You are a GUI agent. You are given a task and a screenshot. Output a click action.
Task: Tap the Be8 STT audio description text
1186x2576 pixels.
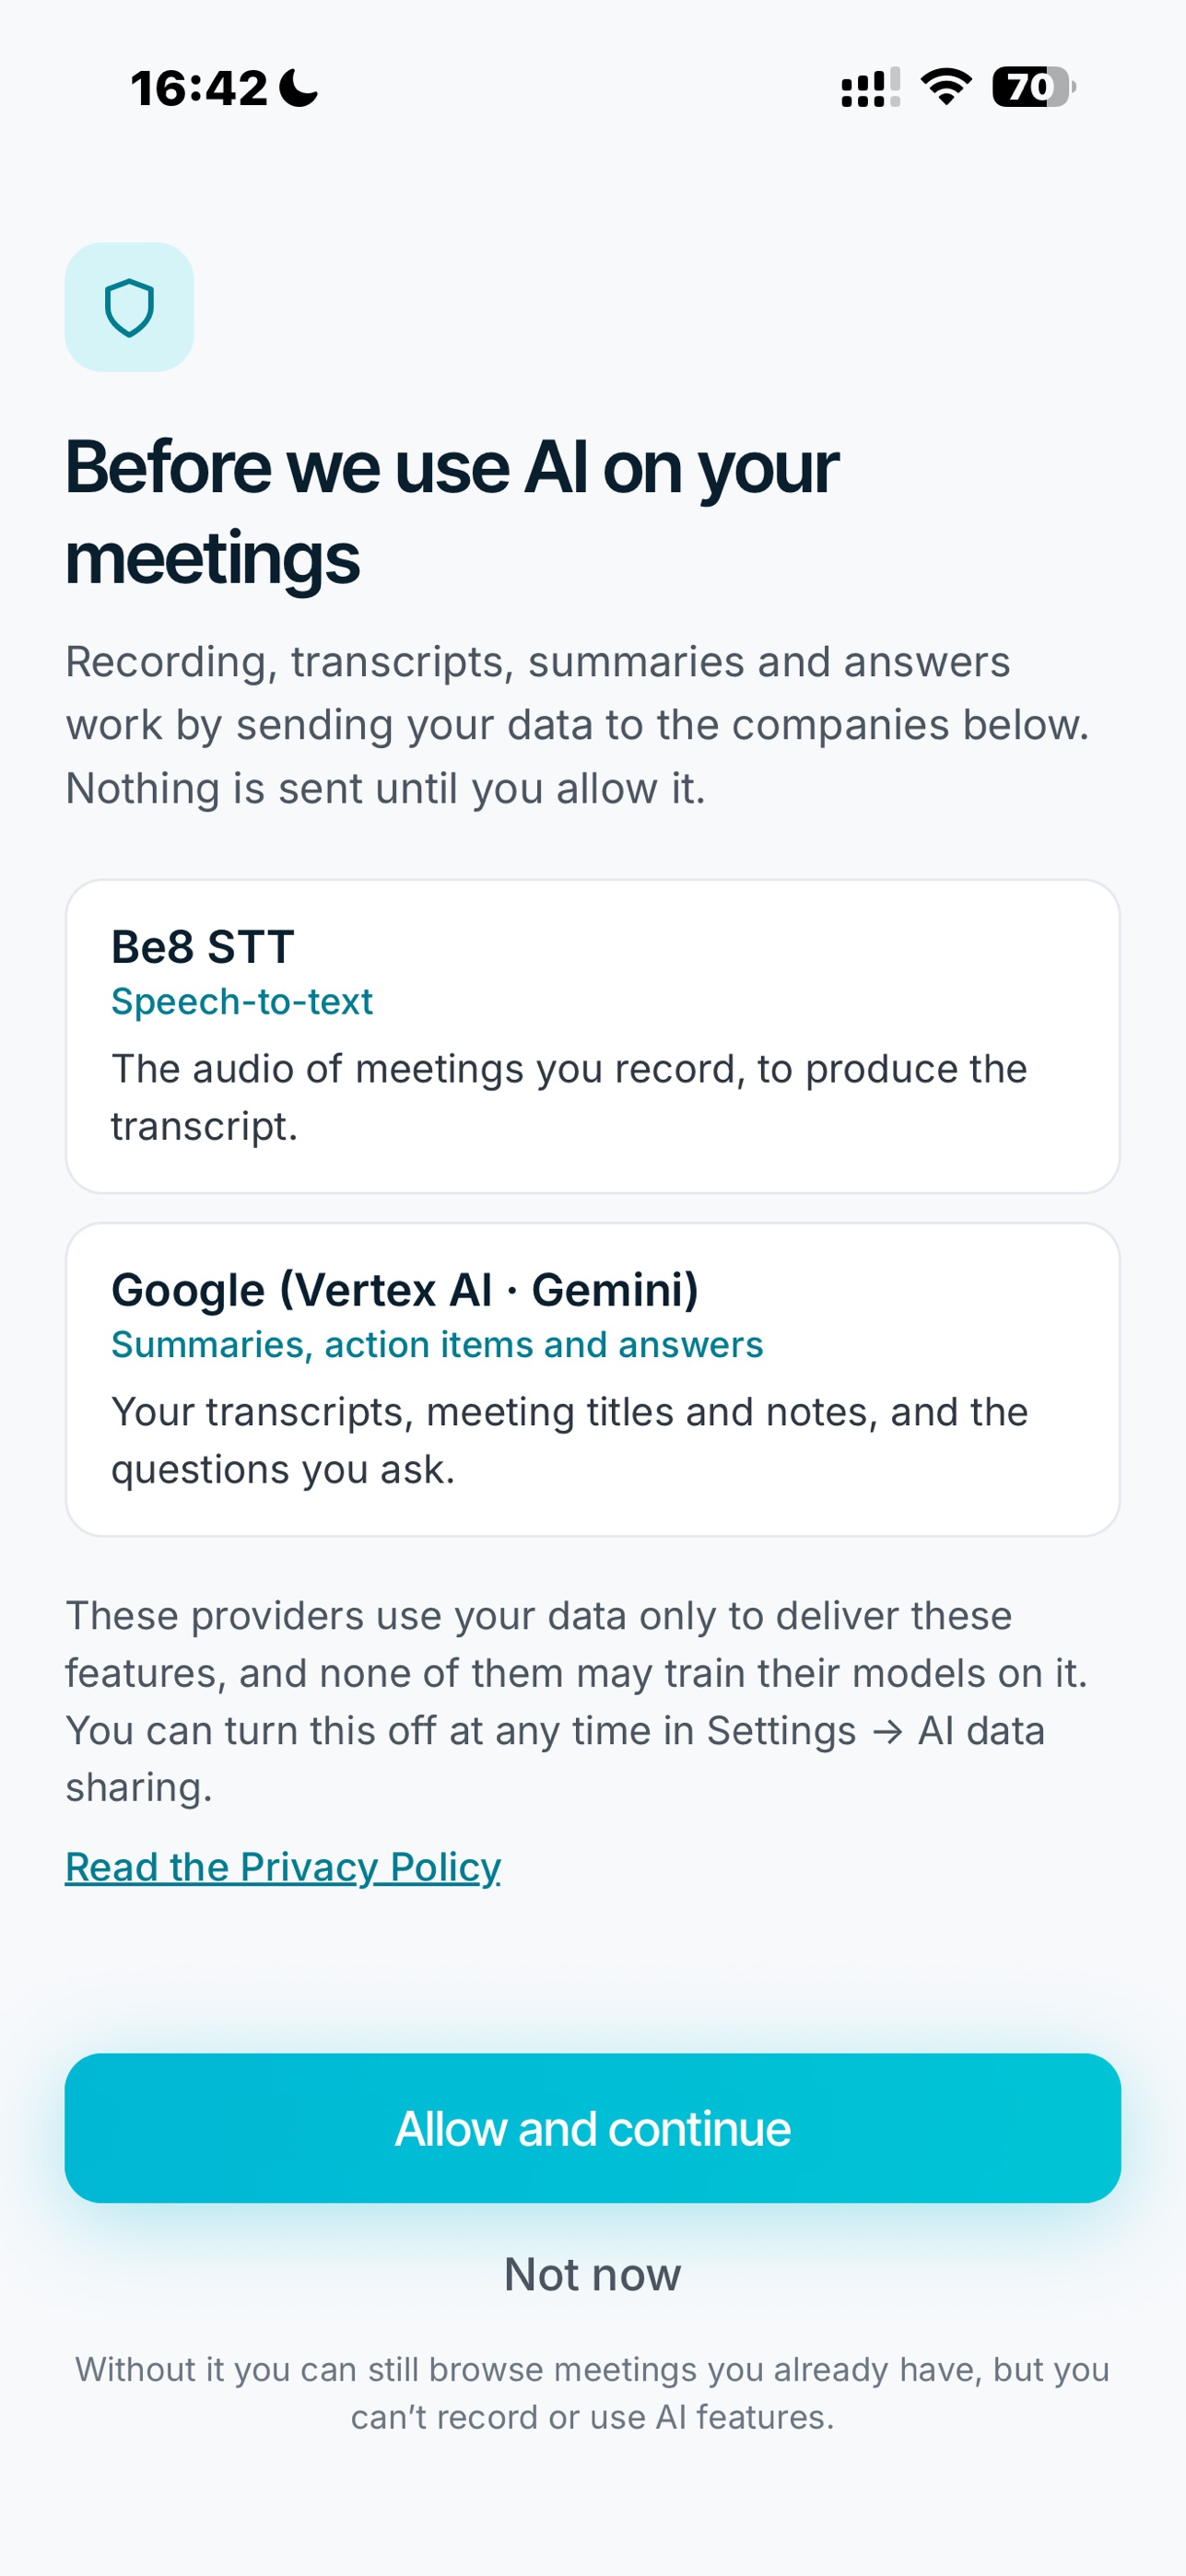[569, 1097]
